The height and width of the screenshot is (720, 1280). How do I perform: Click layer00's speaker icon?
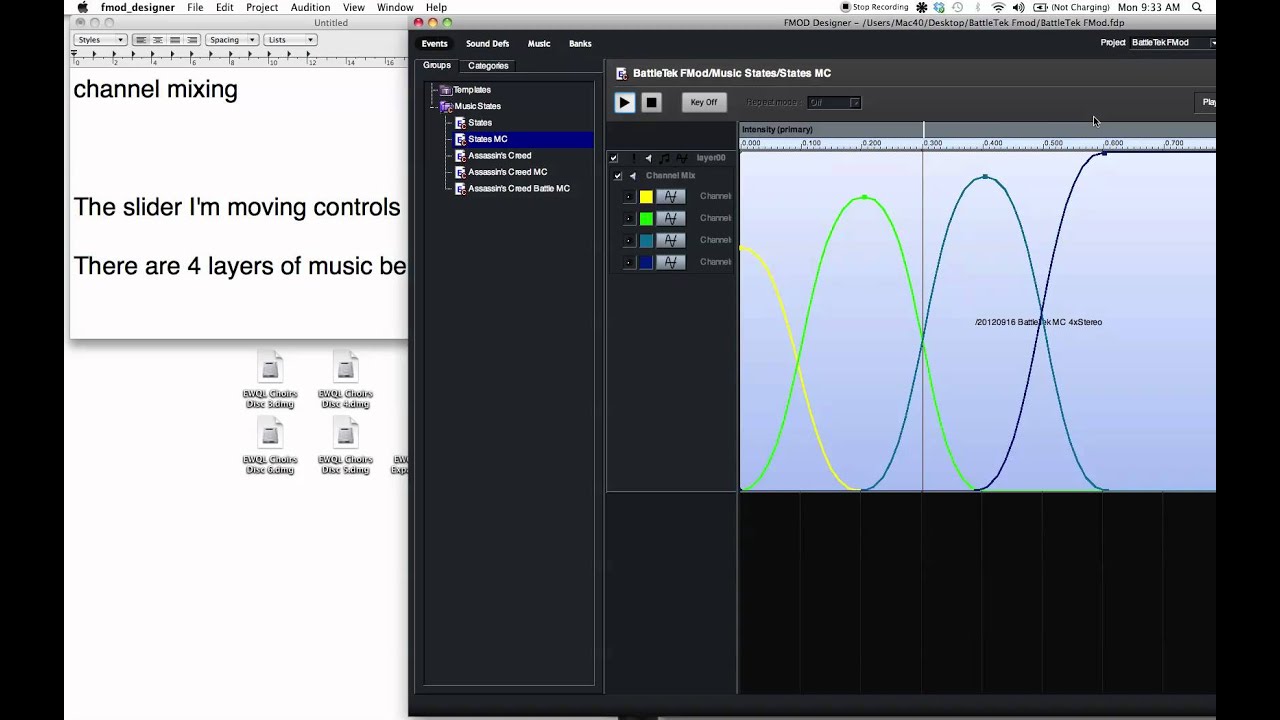point(648,158)
